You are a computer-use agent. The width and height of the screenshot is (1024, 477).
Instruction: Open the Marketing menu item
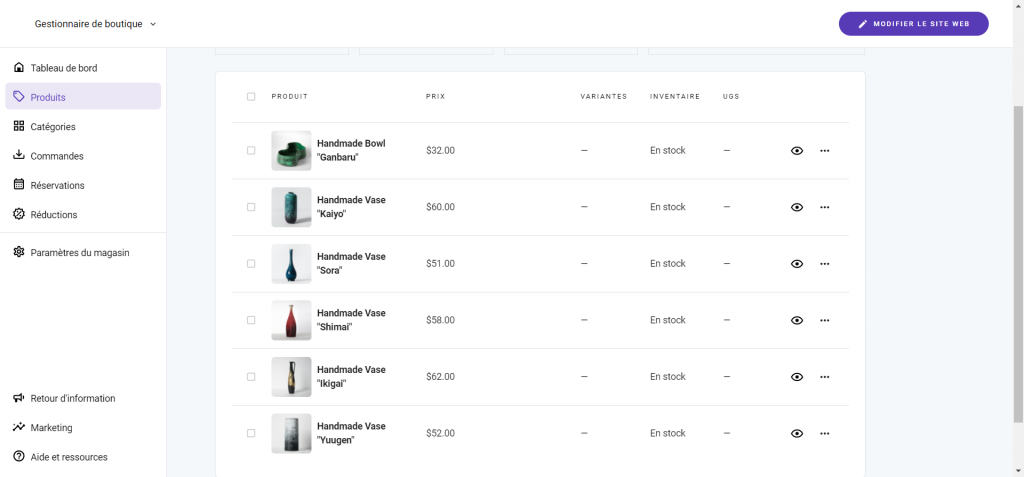tap(51, 428)
